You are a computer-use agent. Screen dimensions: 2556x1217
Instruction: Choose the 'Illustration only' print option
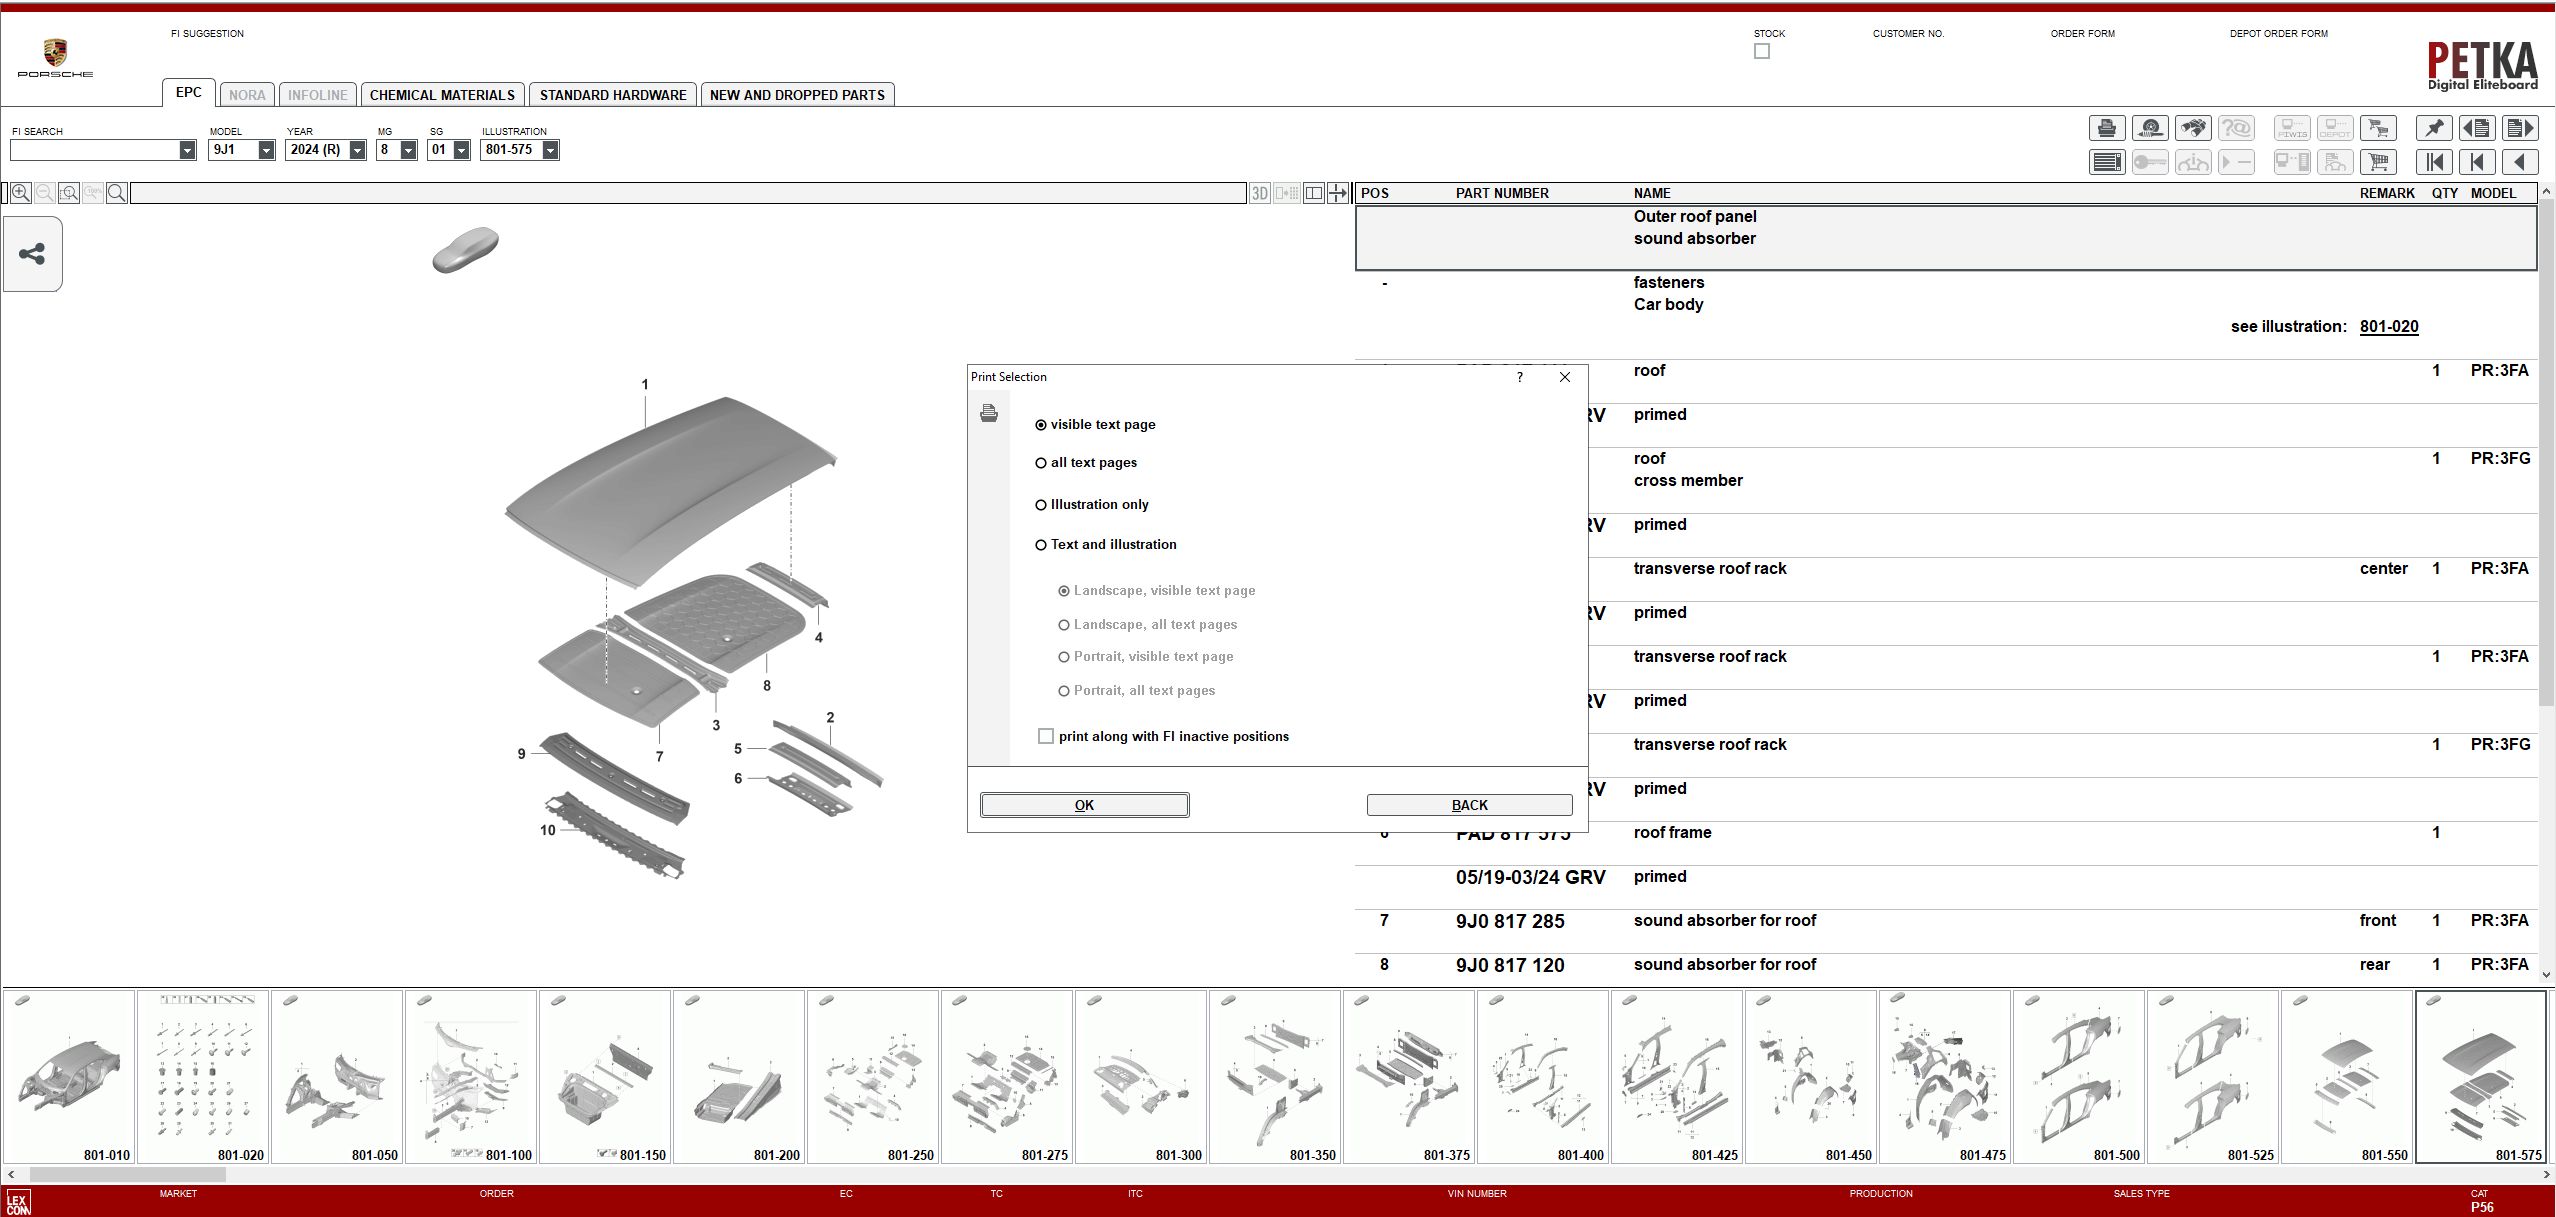pos(1040,504)
